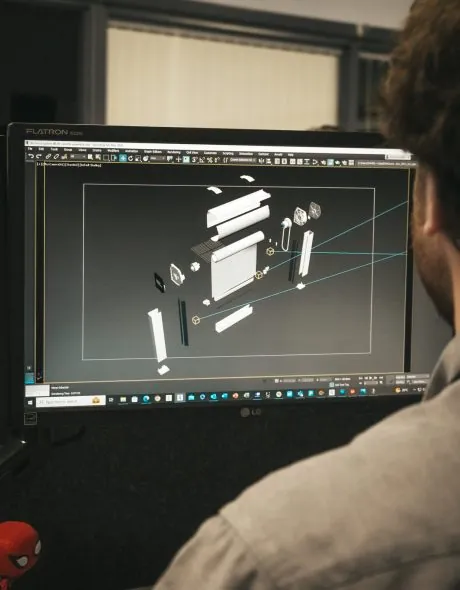Screen dimensions: 460x590
Task: Open the File menu
Action: pyautogui.click(x=30, y=149)
